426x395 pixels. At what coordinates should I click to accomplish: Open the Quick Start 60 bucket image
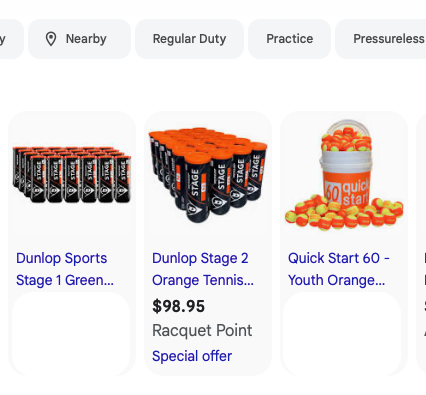344,175
